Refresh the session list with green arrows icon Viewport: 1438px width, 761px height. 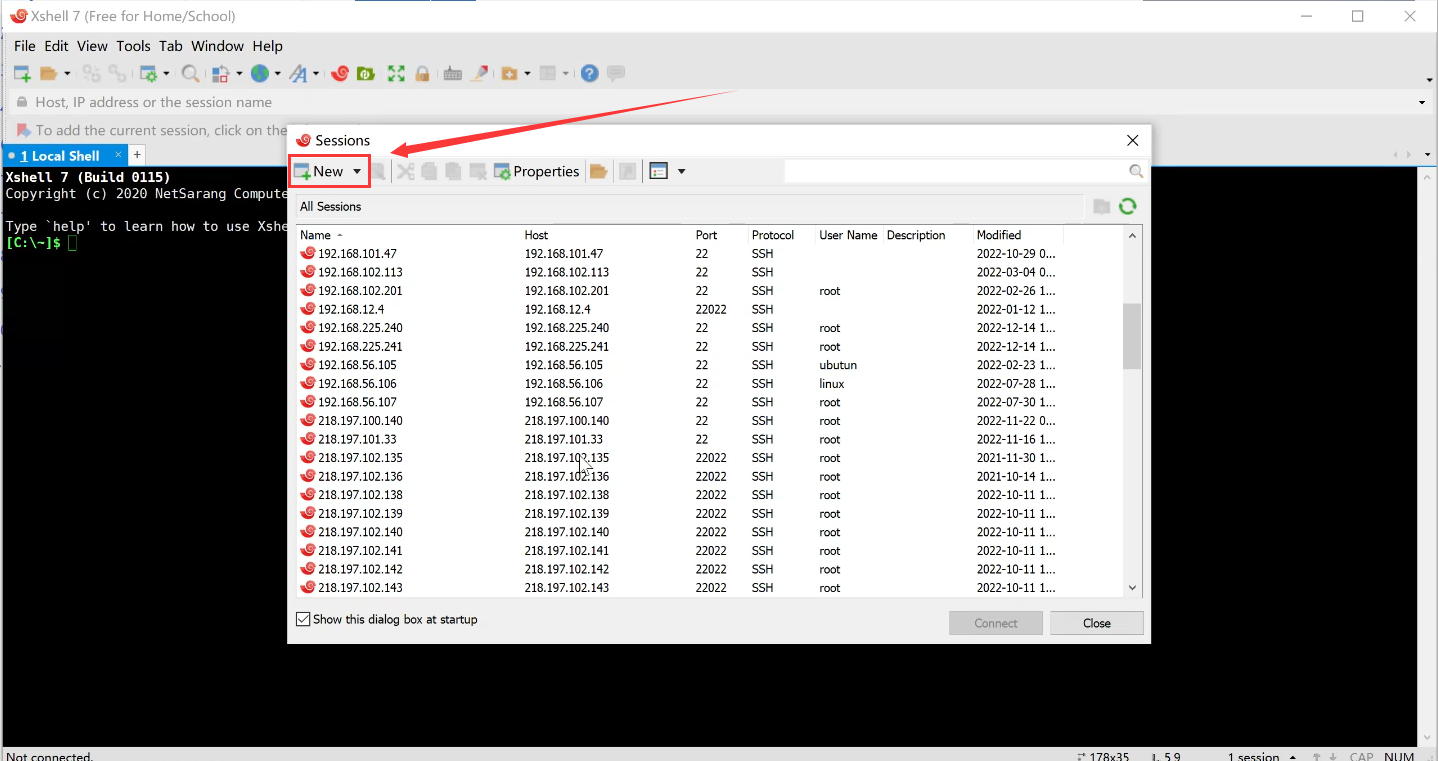click(1128, 206)
